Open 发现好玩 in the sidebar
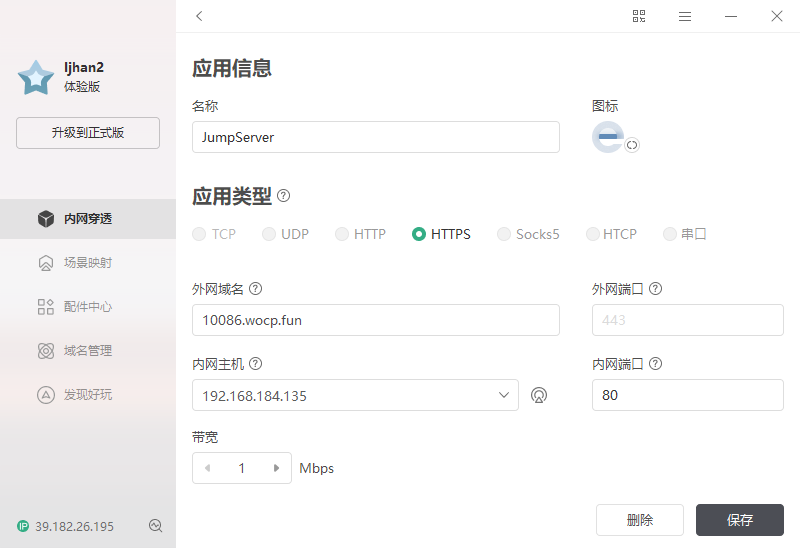The image size is (800, 548). pos(88,394)
